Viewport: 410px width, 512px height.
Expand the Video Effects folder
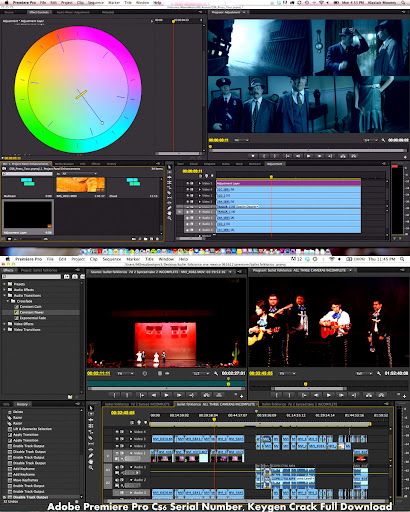coord(4,324)
